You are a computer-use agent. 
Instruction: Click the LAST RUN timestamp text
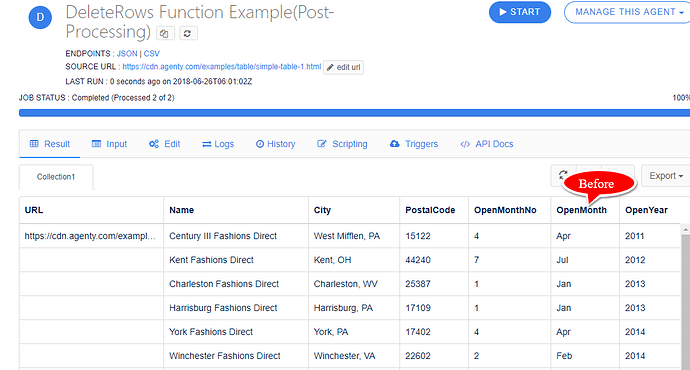[159, 81]
